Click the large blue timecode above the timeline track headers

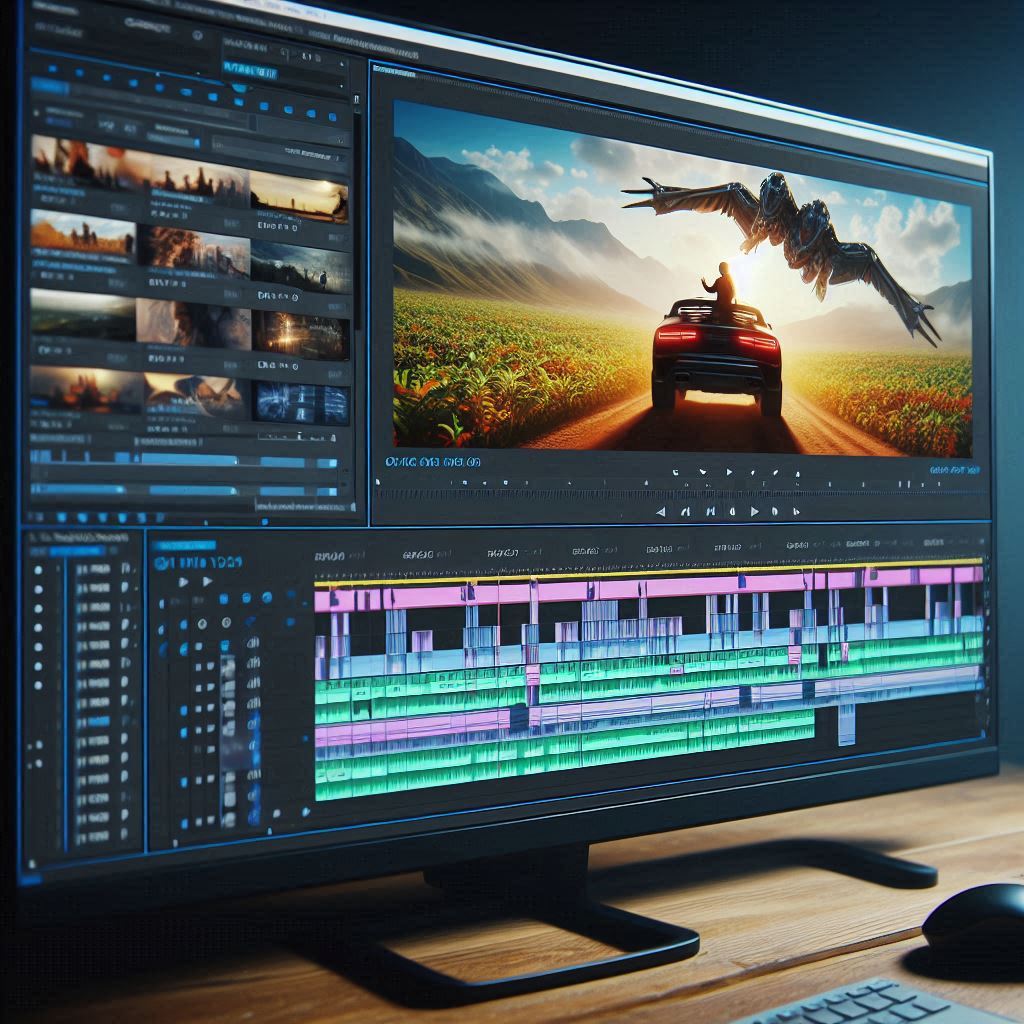pos(198,562)
